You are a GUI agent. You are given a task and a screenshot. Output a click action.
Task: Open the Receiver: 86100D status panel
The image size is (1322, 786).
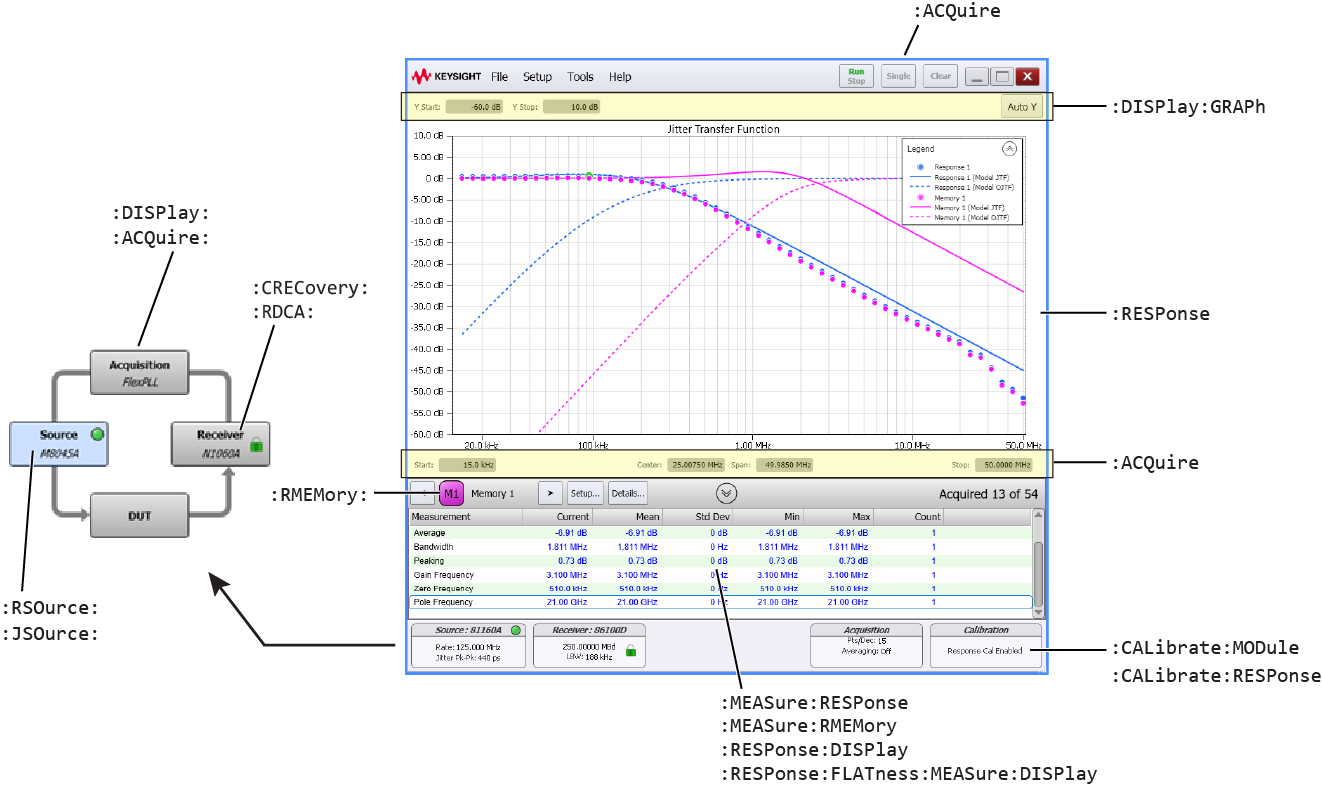click(591, 647)
